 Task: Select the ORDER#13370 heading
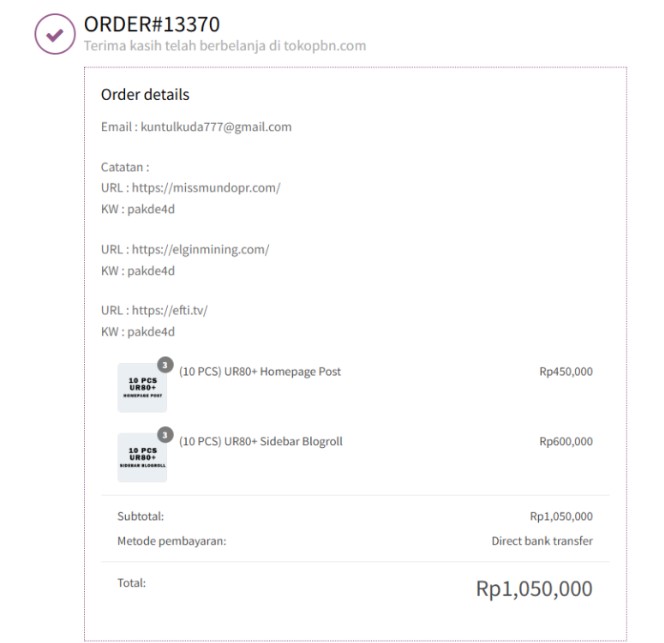click(x=152, y=24)
